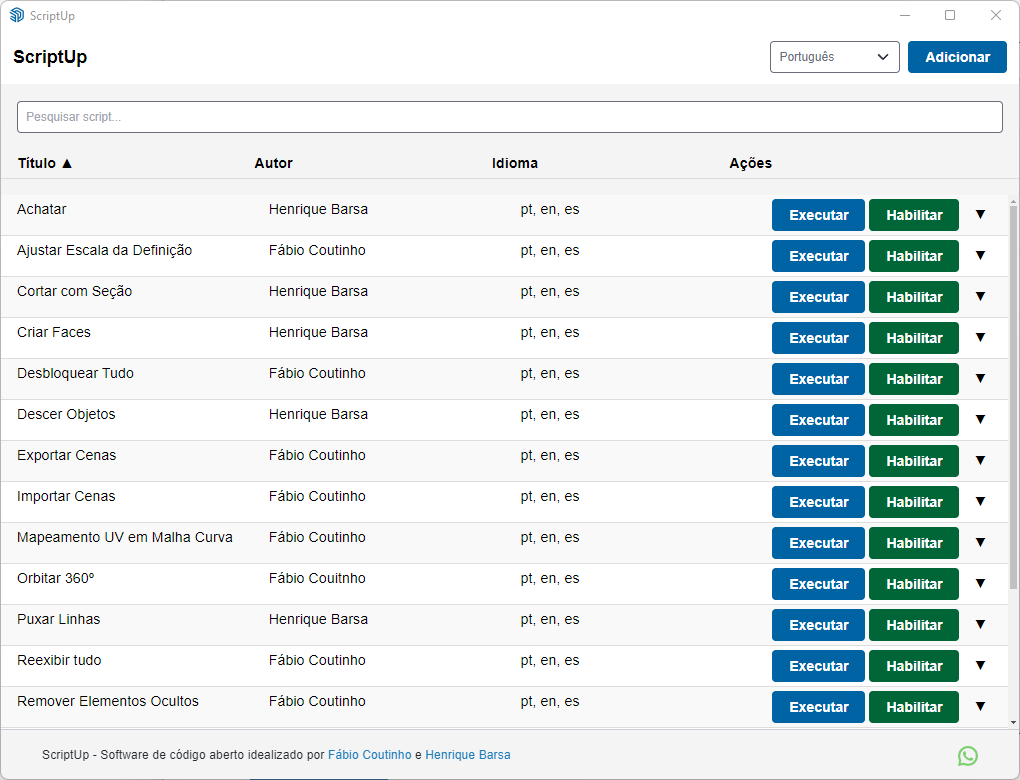Screen dimensions: 1020x780
Task: Enable Ajustar Escala da Definição script
Action: pyautogui.click(x=914, y=256)
